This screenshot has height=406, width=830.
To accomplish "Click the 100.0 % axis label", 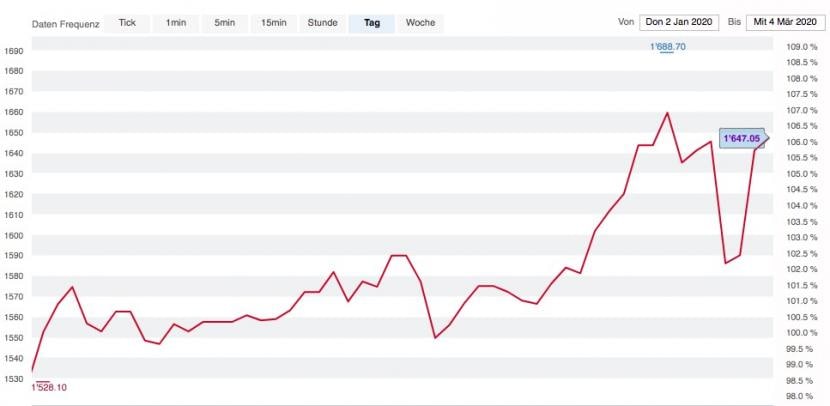I will (x=801, y=332).
